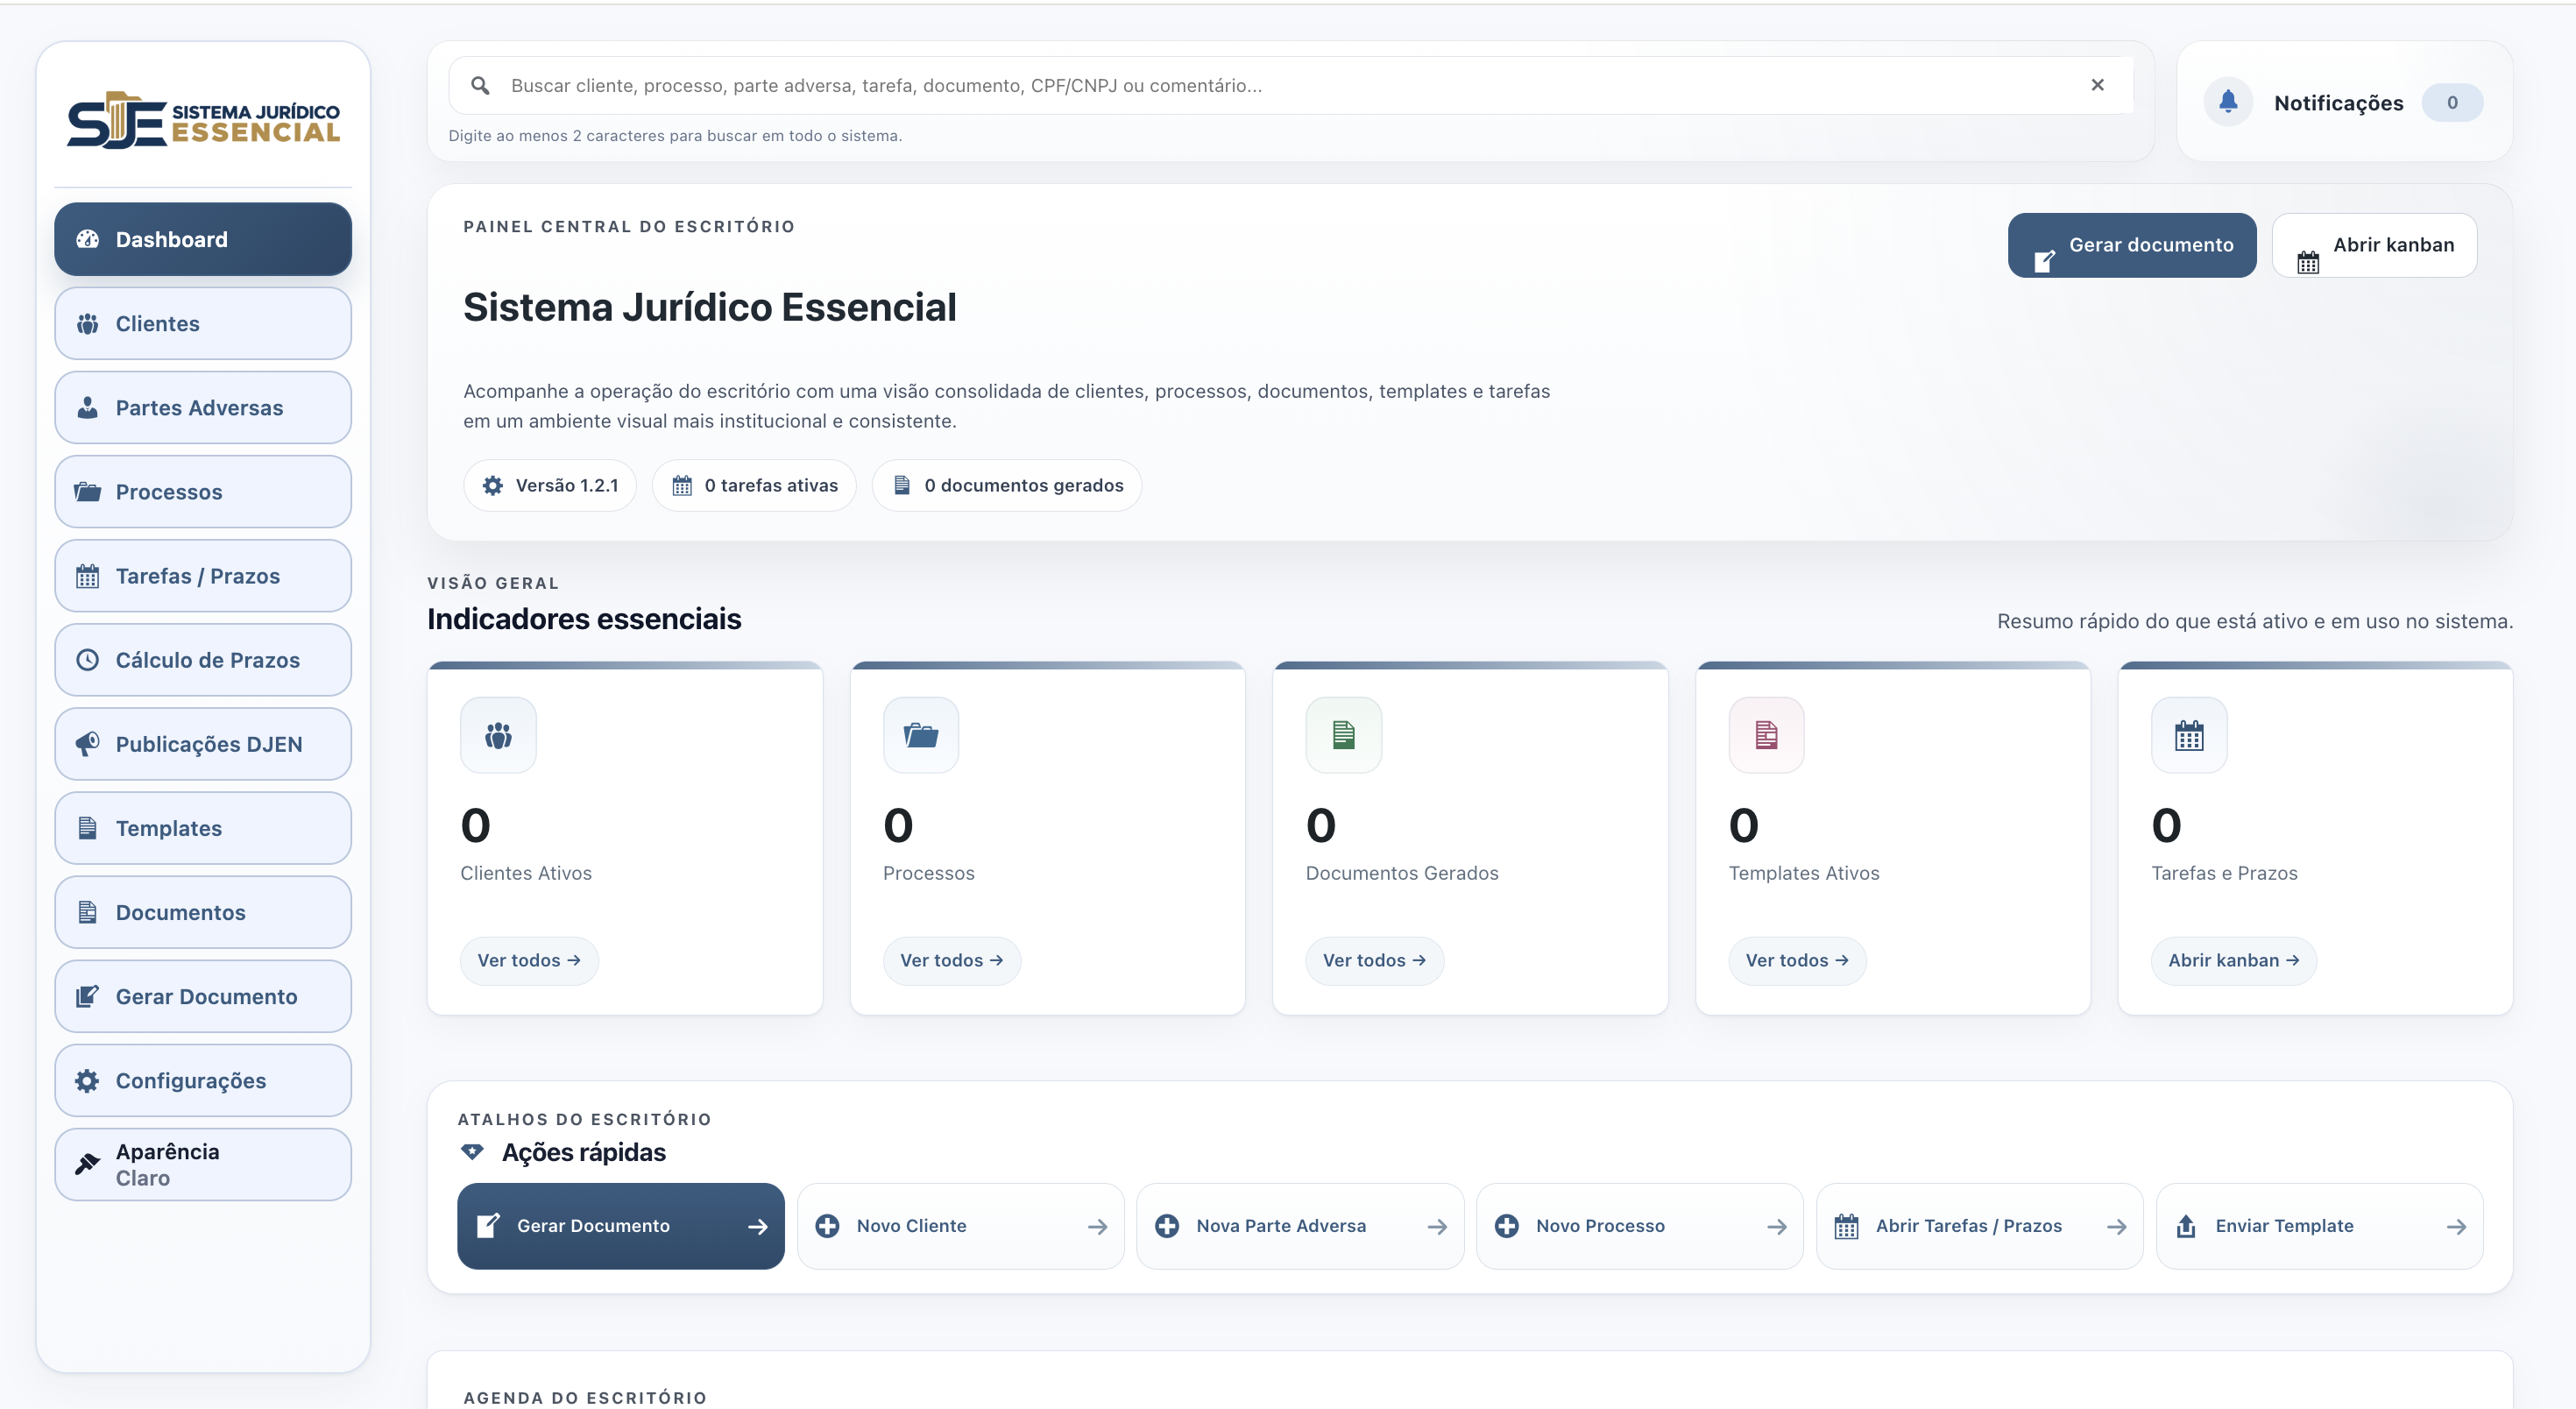Click the Configurações gear icon
The height and width of the screenshot is (1409, 2576).
click(x=88, y=1080)
